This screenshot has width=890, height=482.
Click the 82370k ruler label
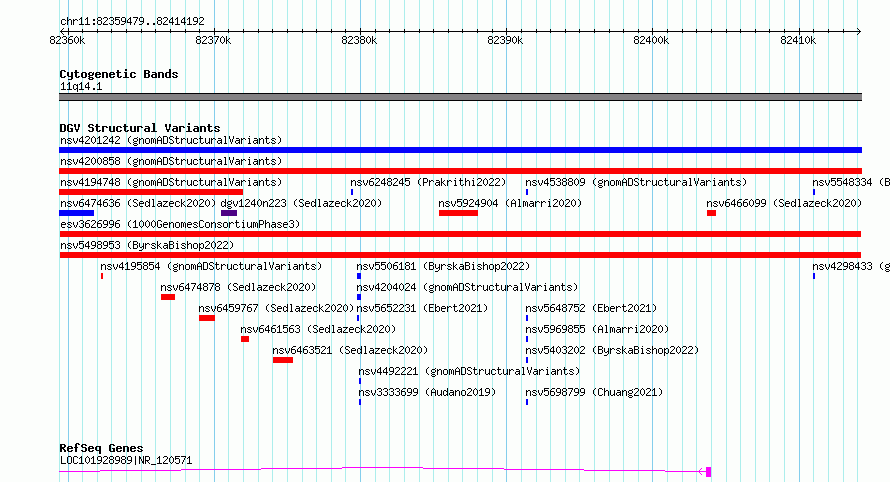pos(213,40)
